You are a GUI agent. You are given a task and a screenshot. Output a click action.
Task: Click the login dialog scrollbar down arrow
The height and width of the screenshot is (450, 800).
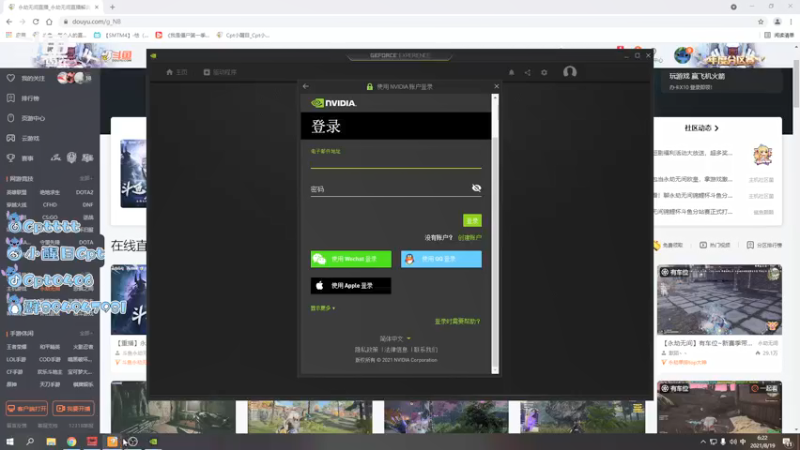click(x=495, y=370)
